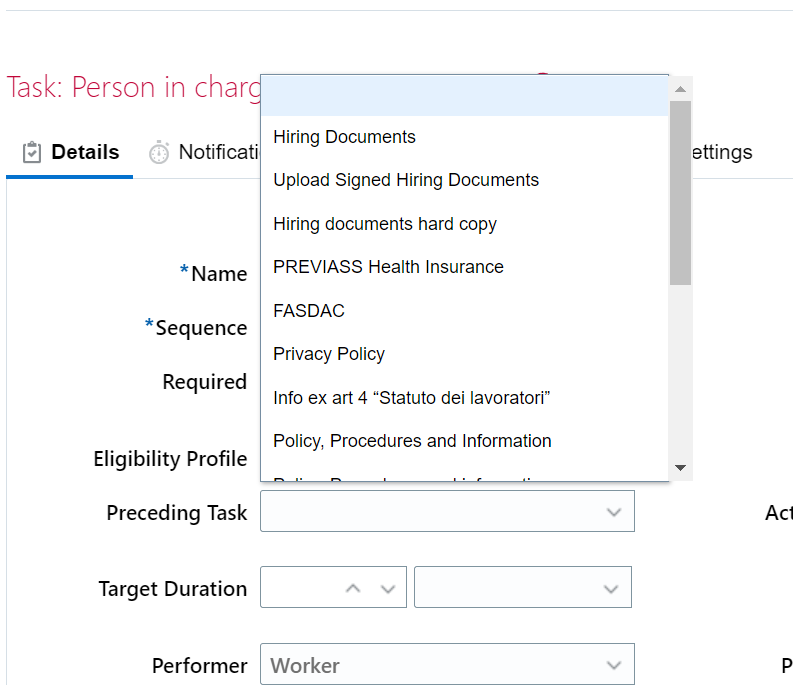The height and width of the screenshot is (685, 793).
Task: Open the Performer dropdown showing Worker
Action: (x=447, y=664)
